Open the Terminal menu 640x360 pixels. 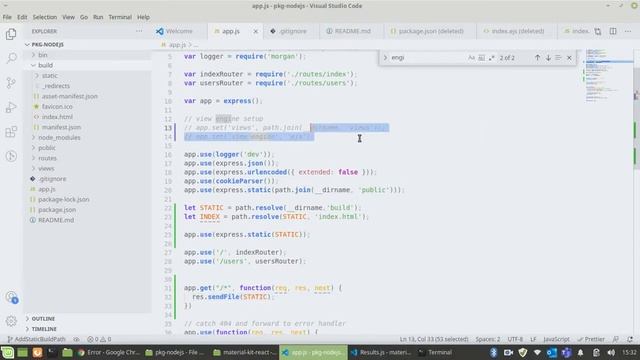pos(120,17)
